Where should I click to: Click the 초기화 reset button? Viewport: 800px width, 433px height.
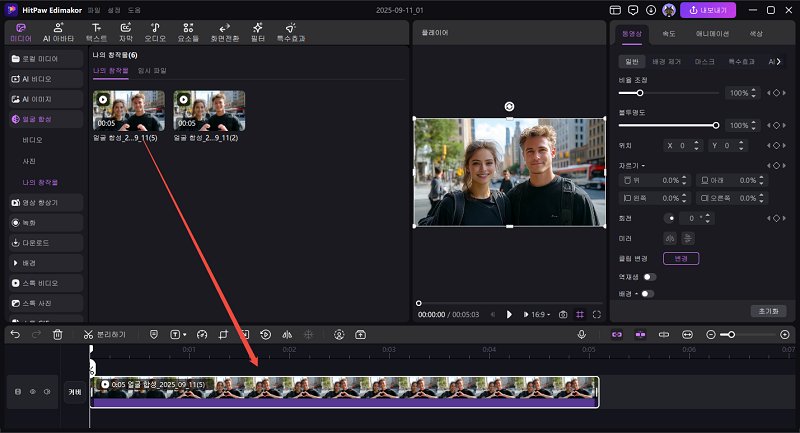pyautogui.click(x=768, y=311)
